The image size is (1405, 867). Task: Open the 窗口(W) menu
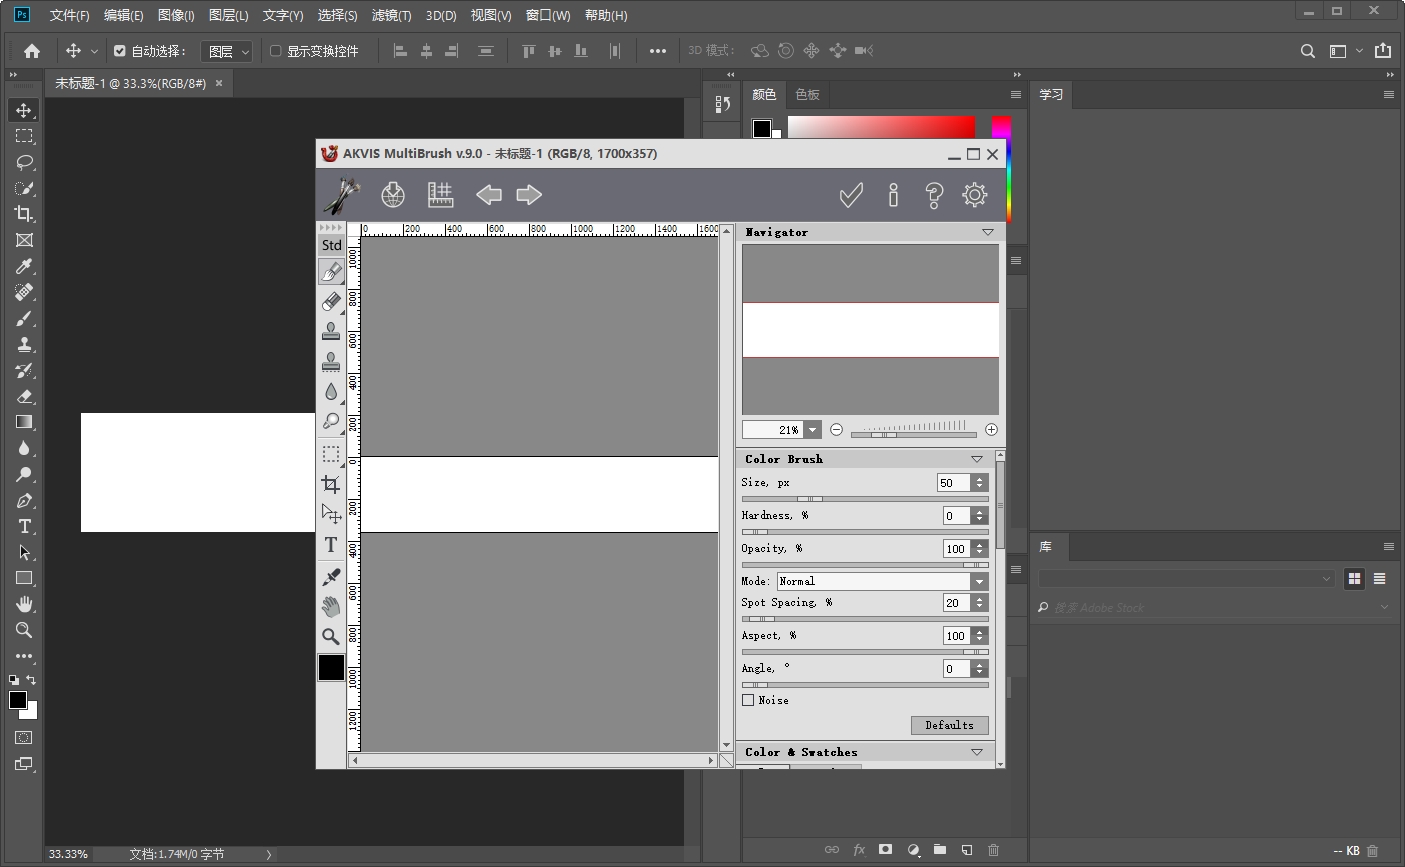click(x=548, y=15)
